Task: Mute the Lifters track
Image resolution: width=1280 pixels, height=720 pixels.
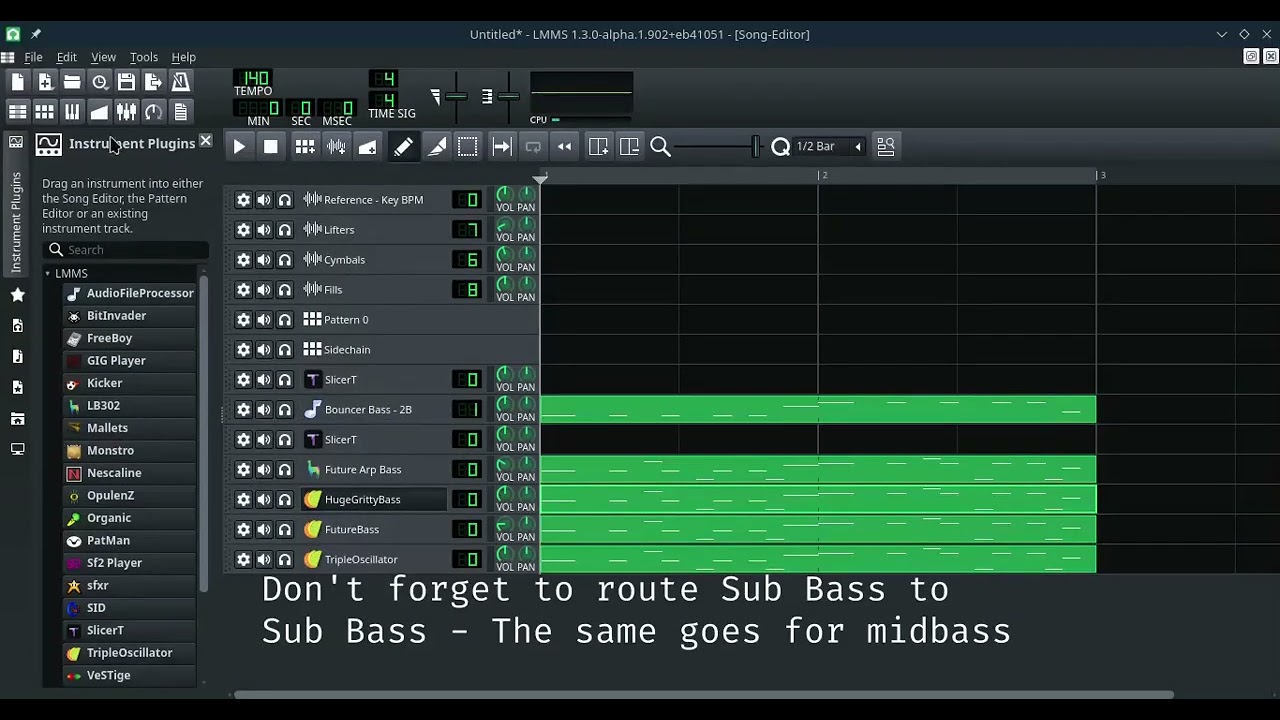Action: pos(264,230)
